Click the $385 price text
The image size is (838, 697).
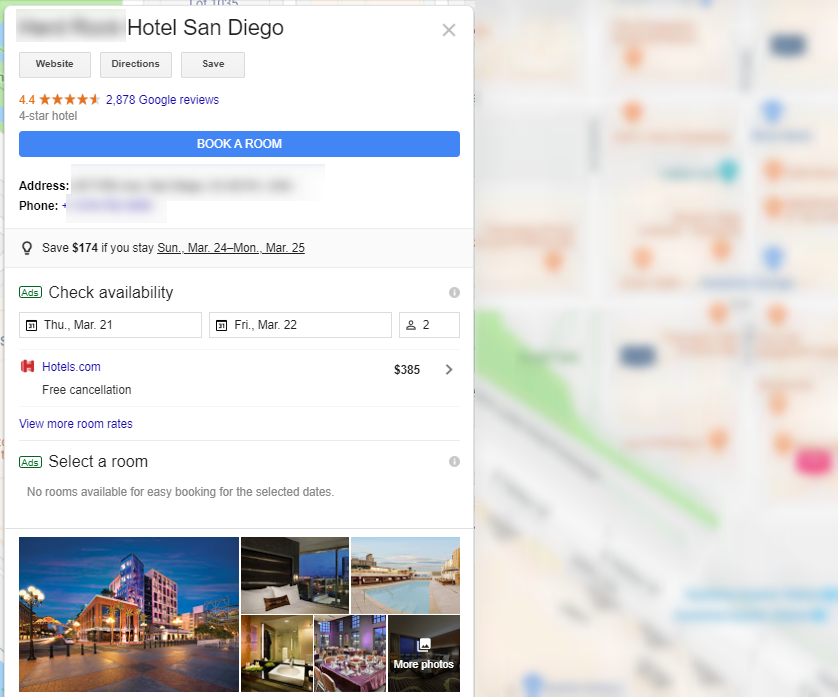coord(407,370)
